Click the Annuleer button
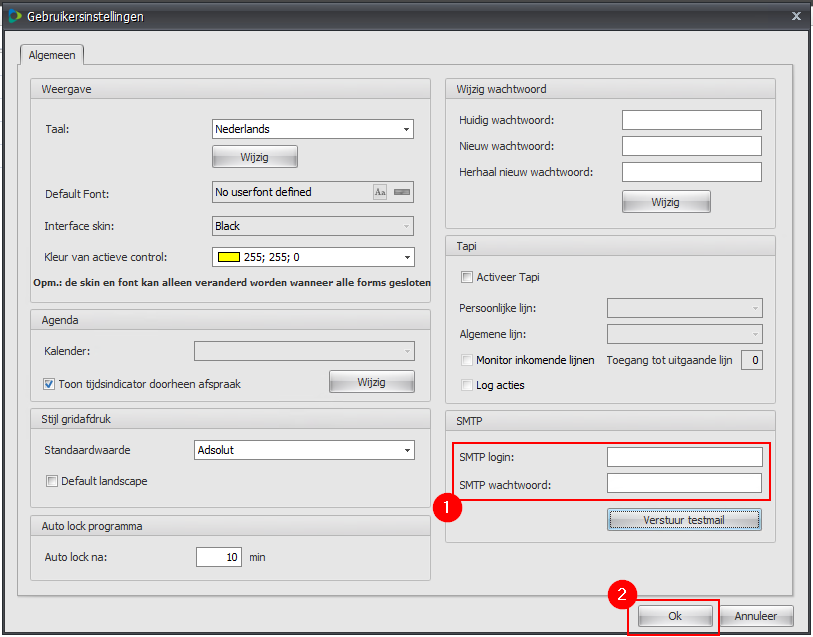This screenshot has width=813, height=637. (756, 616)
